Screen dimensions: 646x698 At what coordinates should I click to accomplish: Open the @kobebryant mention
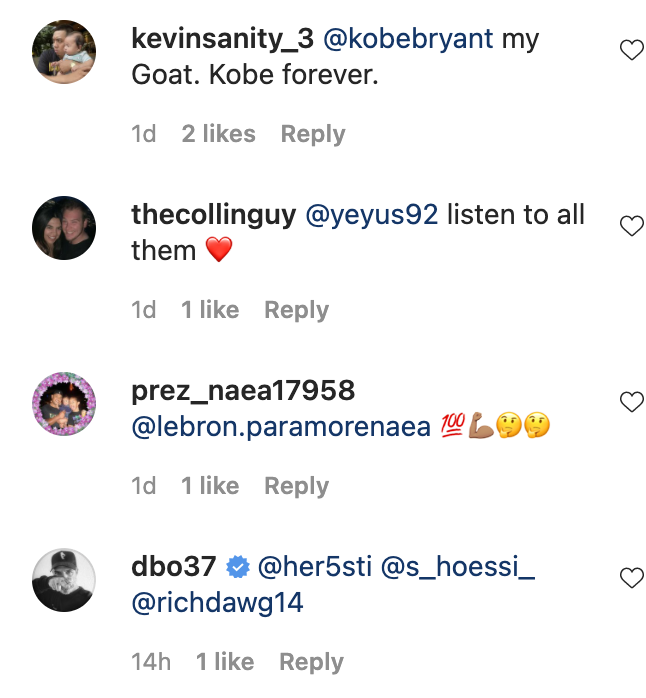click(x=408, y=39)
